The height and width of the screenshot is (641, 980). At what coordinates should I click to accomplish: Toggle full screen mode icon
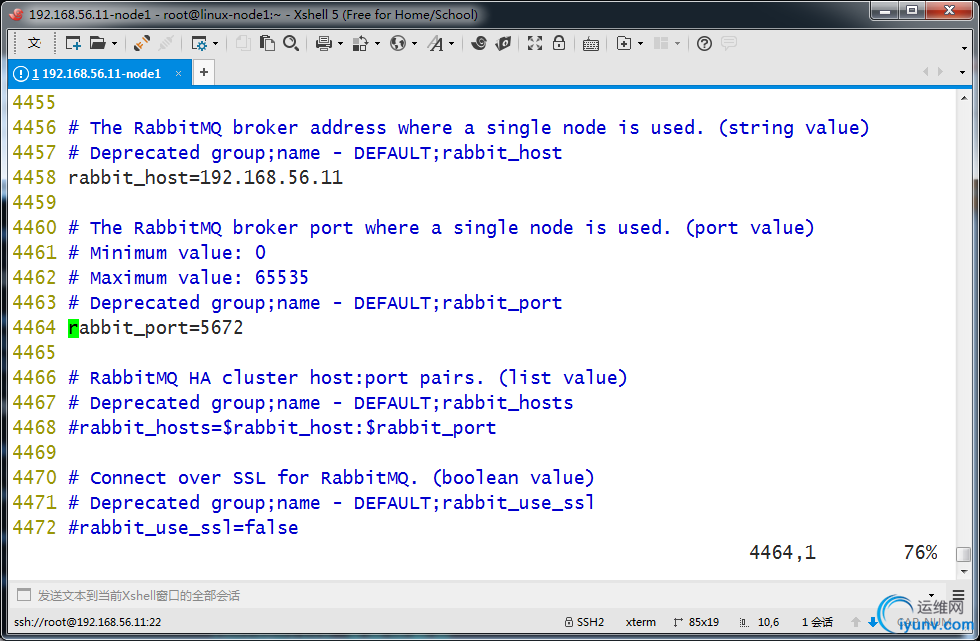pyautogui.click(x=535, y=43)
